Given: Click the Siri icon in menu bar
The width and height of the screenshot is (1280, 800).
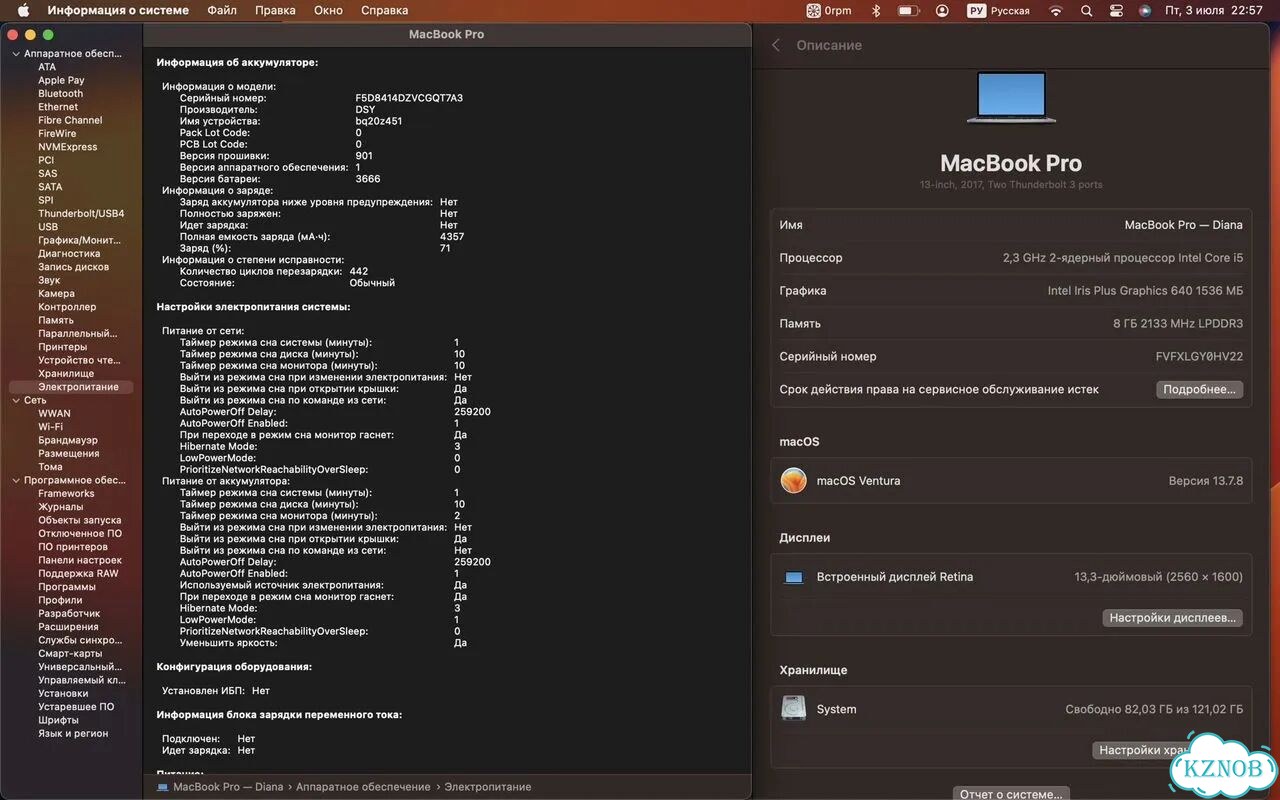Looking at the screenshot, I should point(1145,10).
